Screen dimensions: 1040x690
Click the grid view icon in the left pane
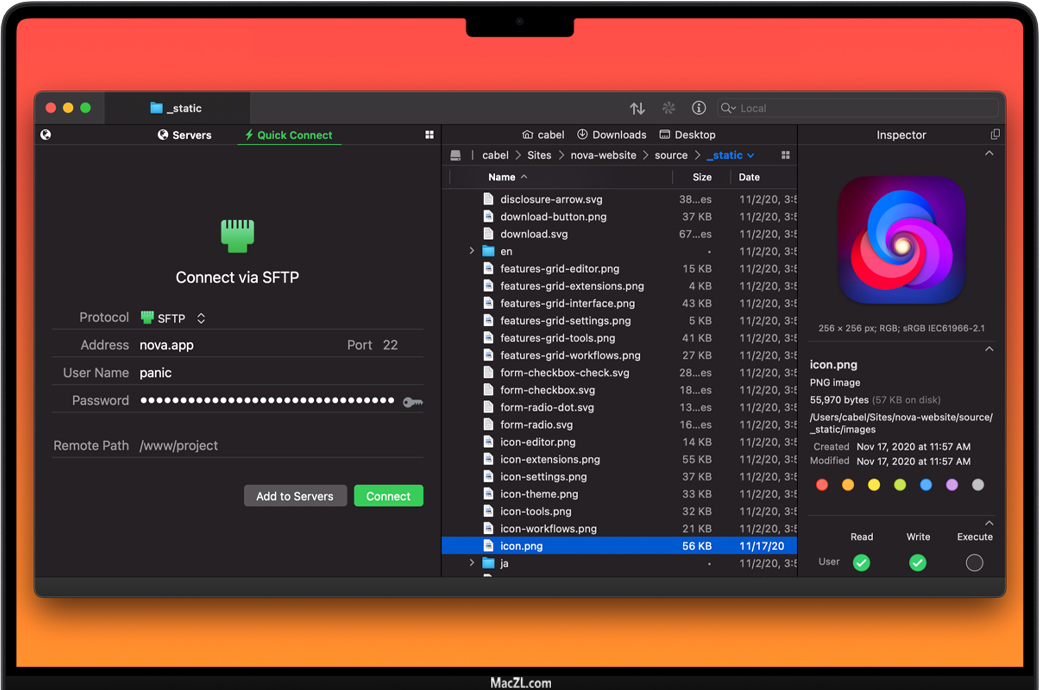coord(430,135)
